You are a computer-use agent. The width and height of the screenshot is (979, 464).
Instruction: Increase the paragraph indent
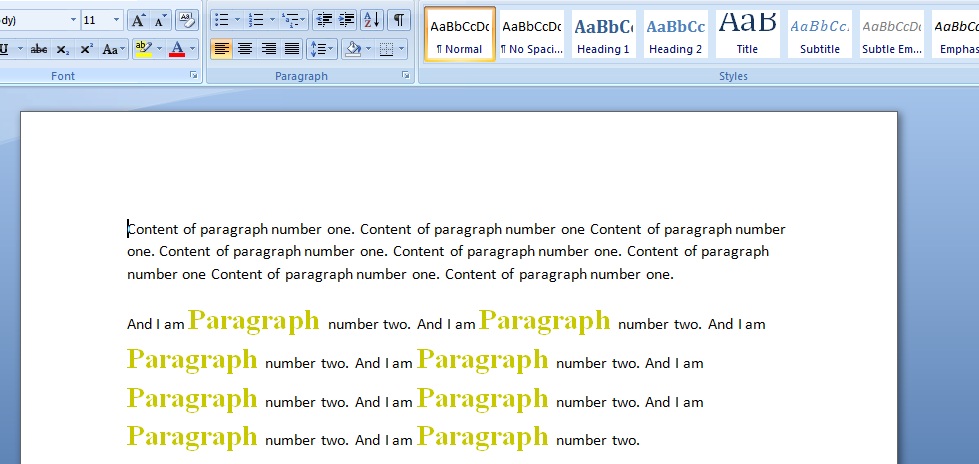346,21
